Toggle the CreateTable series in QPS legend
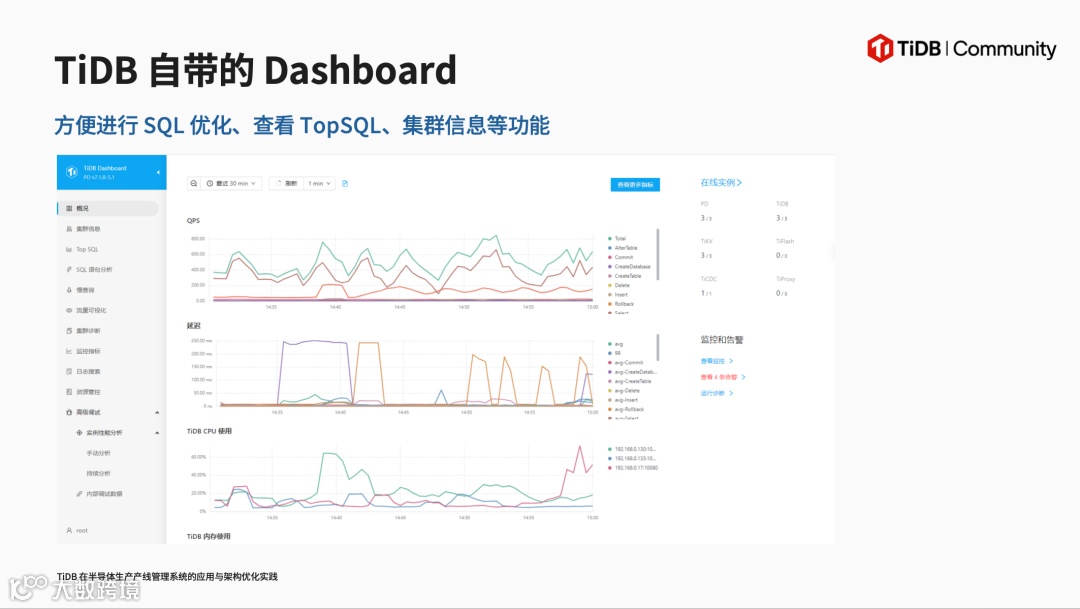The image size is (1080, 609). (625, 276)
